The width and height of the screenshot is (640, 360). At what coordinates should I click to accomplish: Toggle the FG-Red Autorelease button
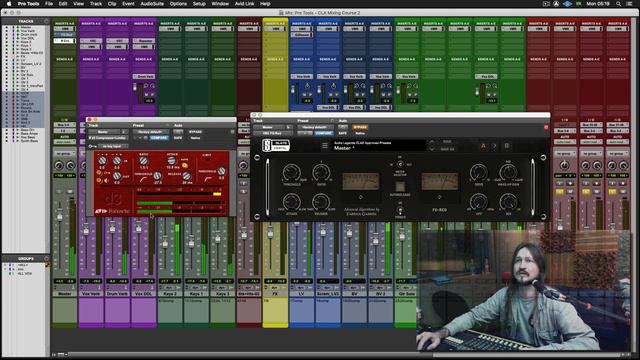coord(400,187)
